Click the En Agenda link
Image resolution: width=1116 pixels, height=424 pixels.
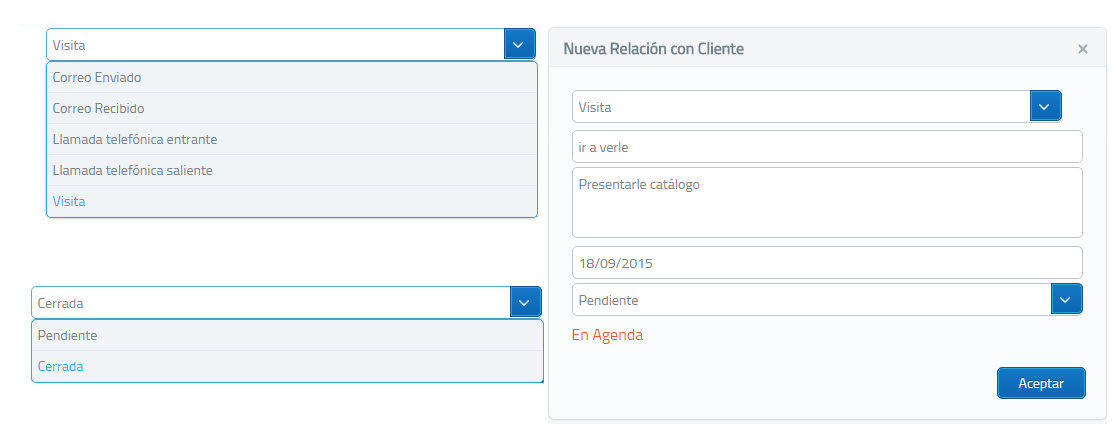pyautogui.click(x=607, y=334)
